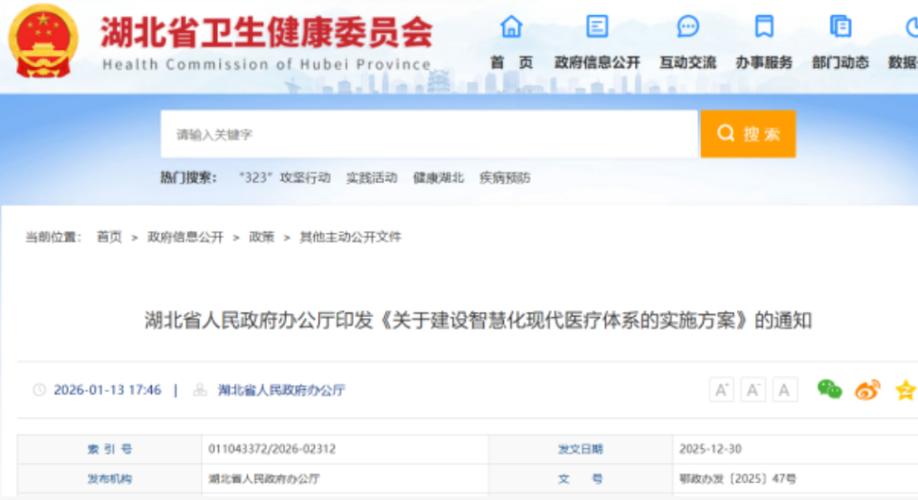Viewport: 918px width, 500px height.
Task: Open the 办事服务 menu item
Action: (x=764, y=62)
